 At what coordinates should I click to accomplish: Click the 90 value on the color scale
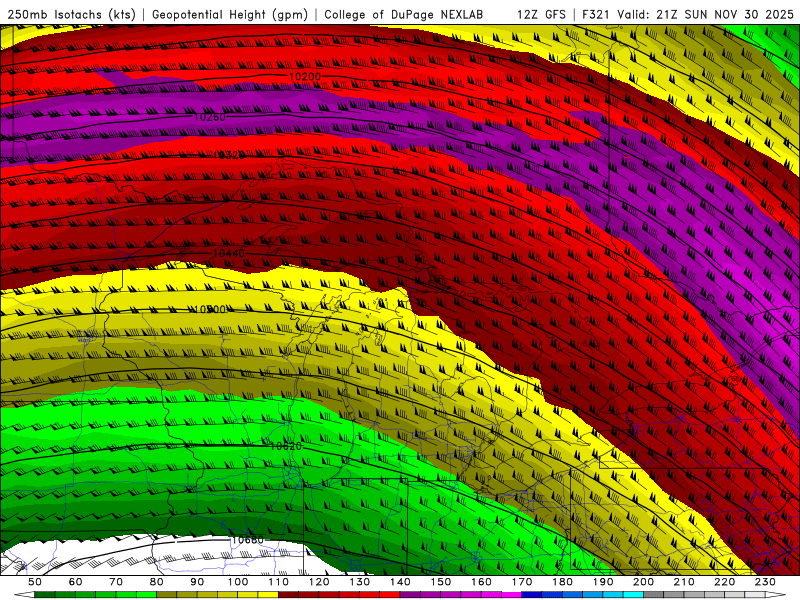[197, 582]
